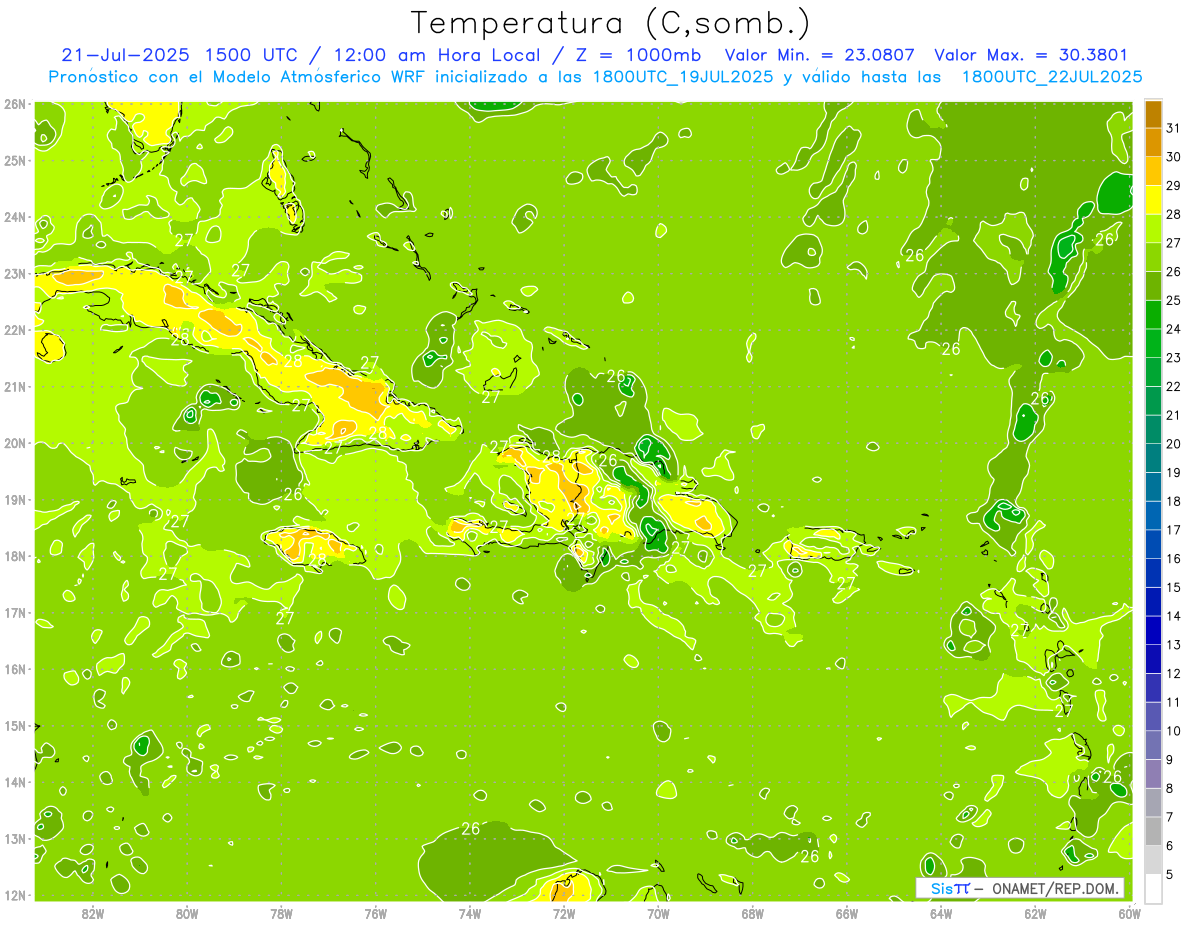
Task: Click the 14N latitude axis label
Action: pyautogui.click(x=15, y=782)
